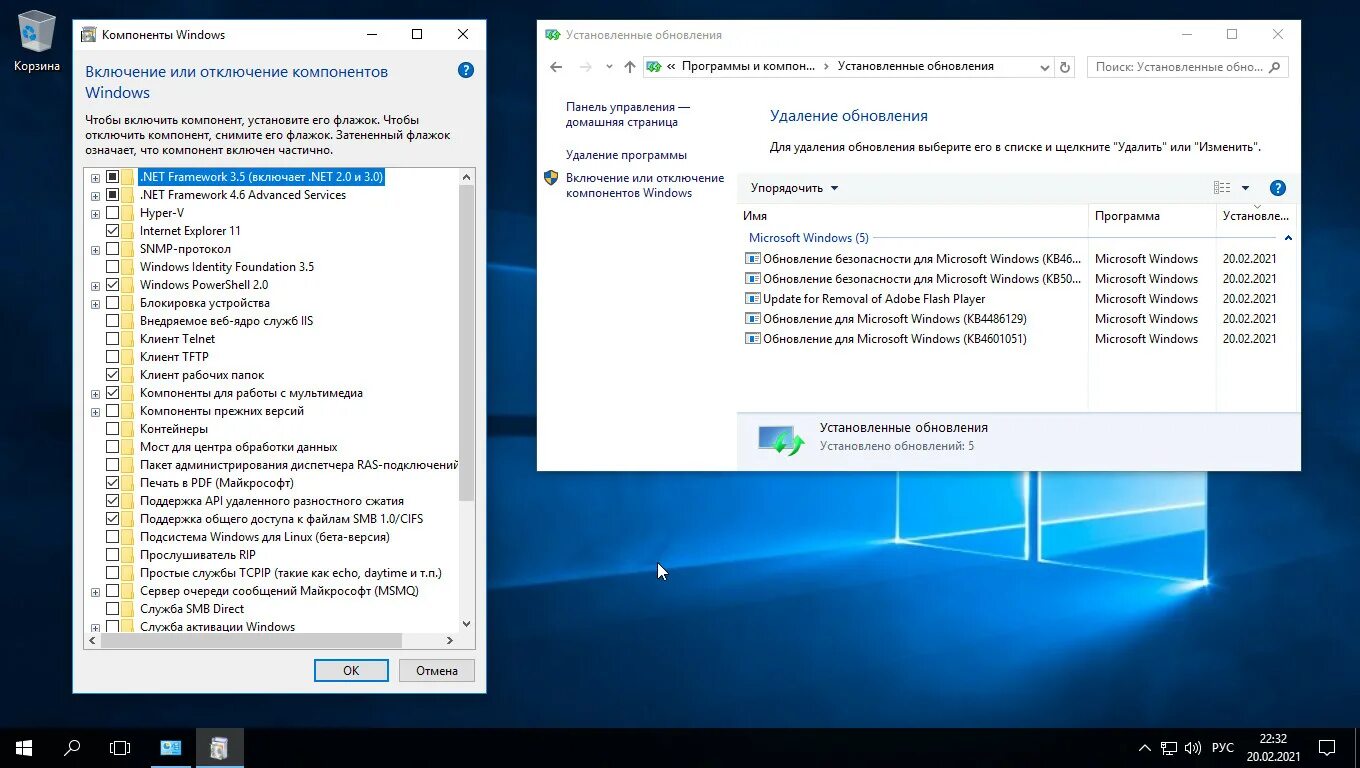Open network icon in system tray
This screenshot has width=1360, height=768.
point(1169,748)
